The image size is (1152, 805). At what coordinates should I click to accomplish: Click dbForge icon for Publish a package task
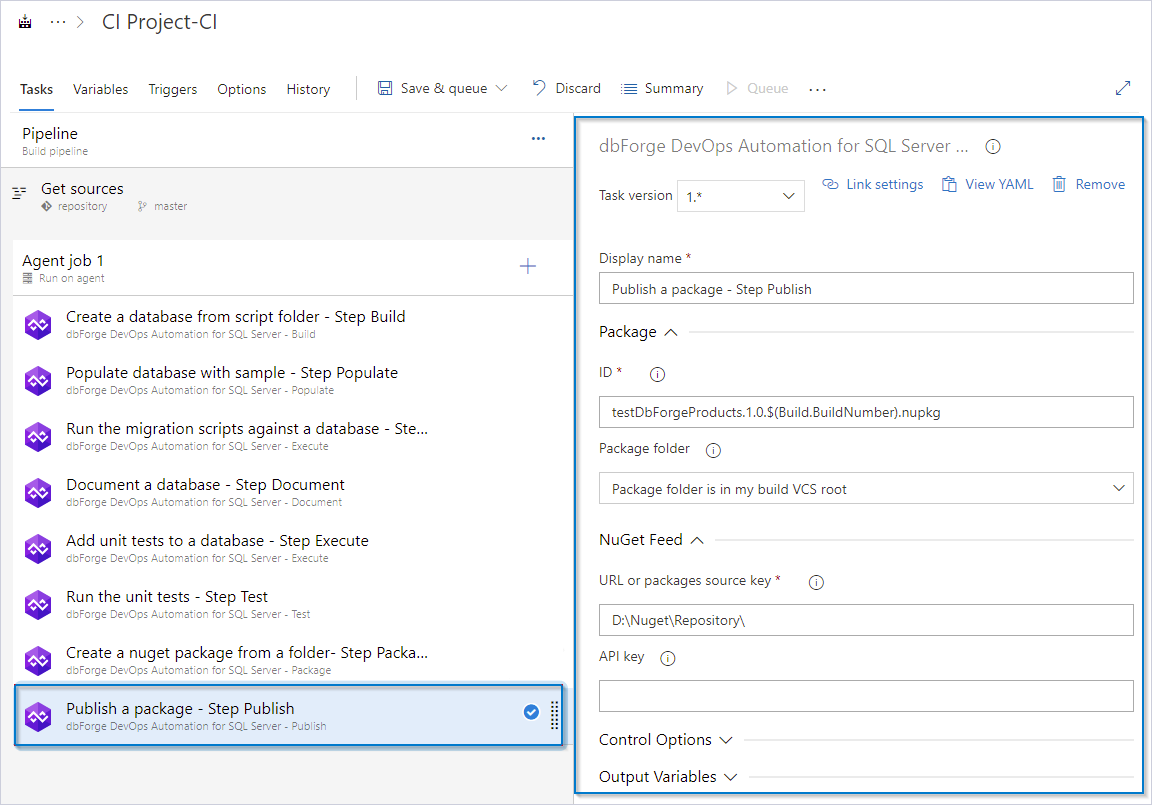[x=38, y=716]
